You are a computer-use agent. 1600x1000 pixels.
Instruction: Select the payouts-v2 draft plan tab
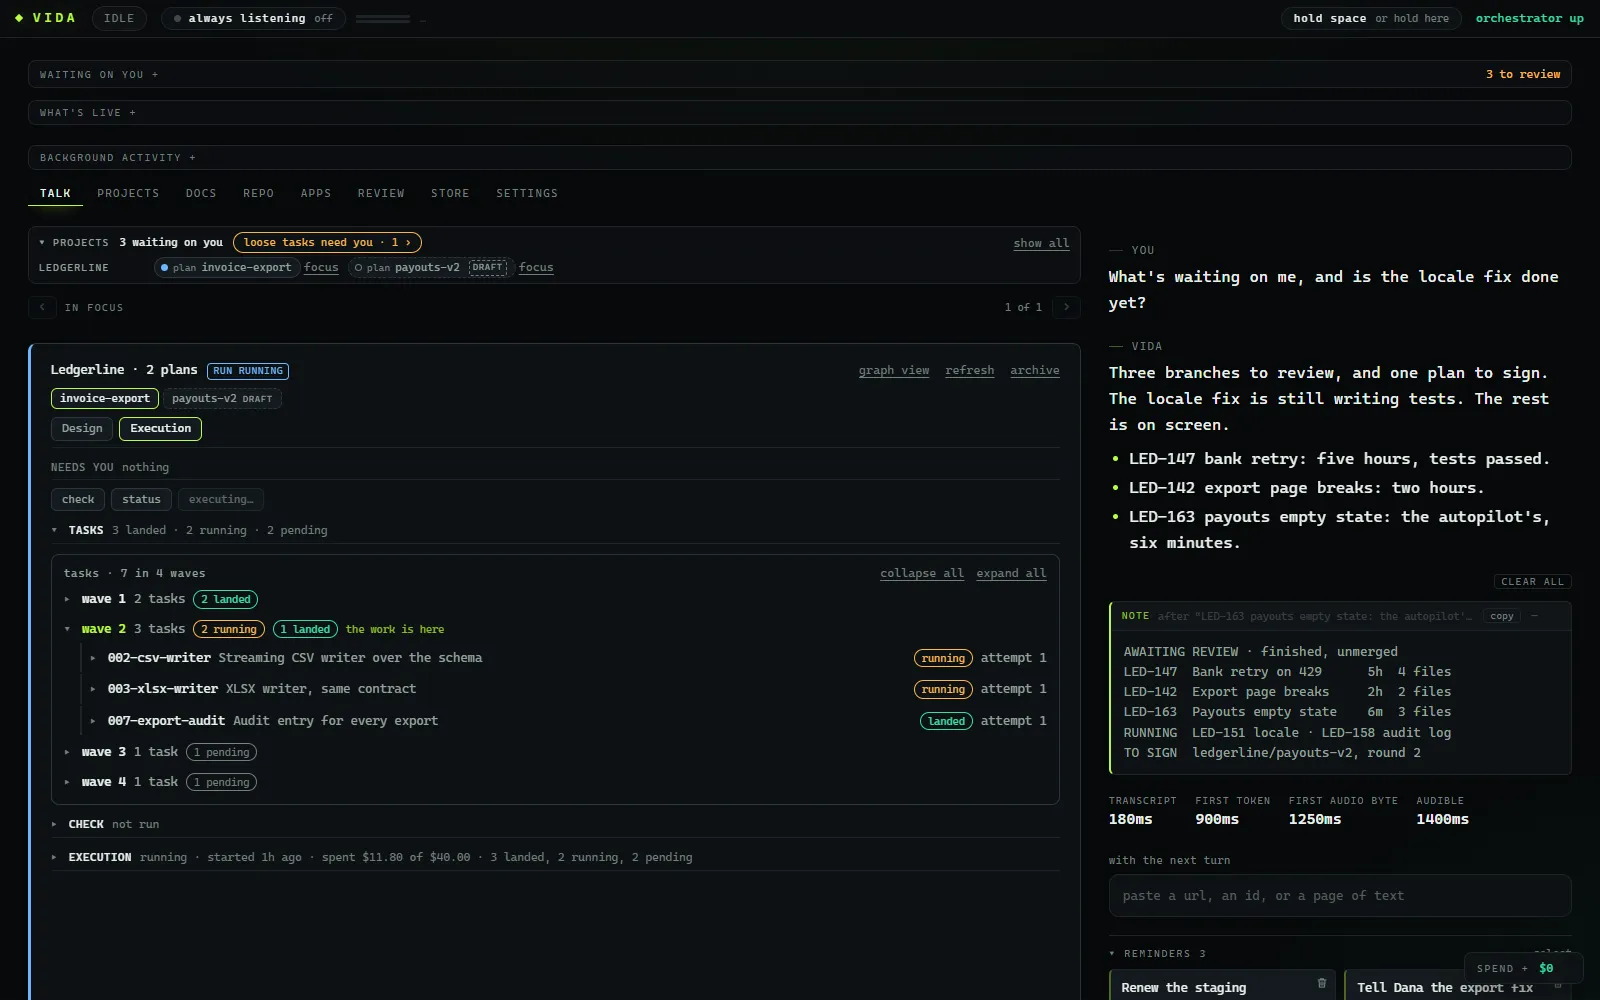222,398
